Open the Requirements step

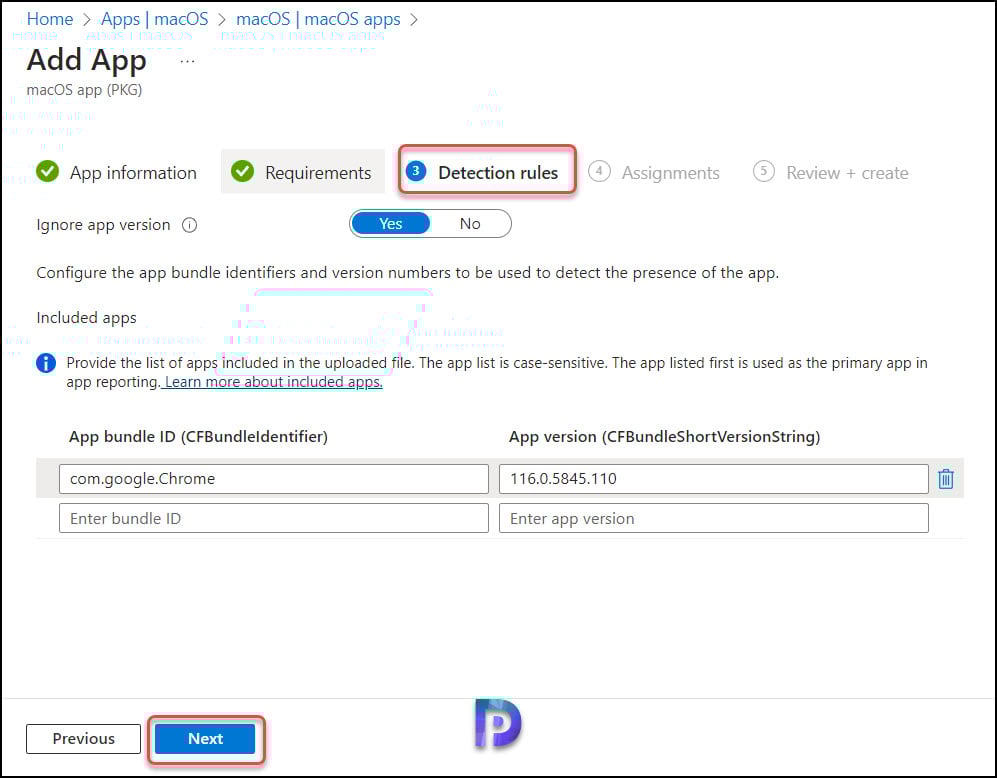[x=301, y=172]
